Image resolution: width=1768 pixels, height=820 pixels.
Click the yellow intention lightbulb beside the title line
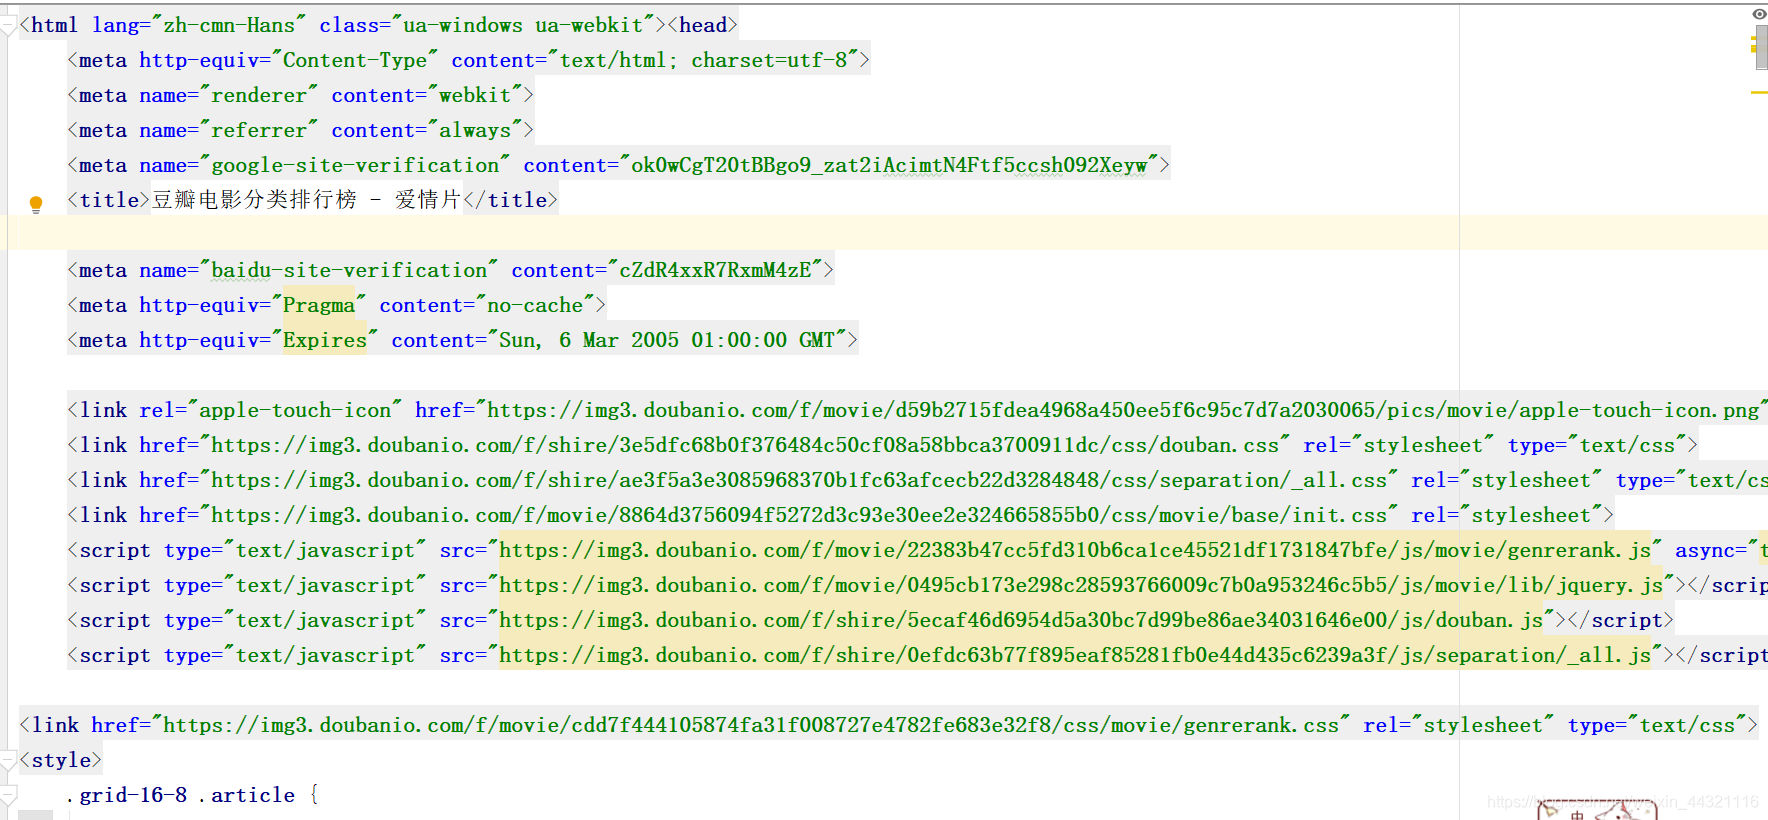click(x=36, y=204)
